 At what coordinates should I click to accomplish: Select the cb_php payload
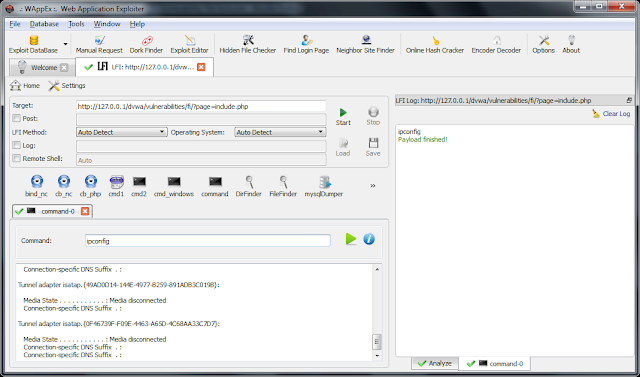click(90, 186)
